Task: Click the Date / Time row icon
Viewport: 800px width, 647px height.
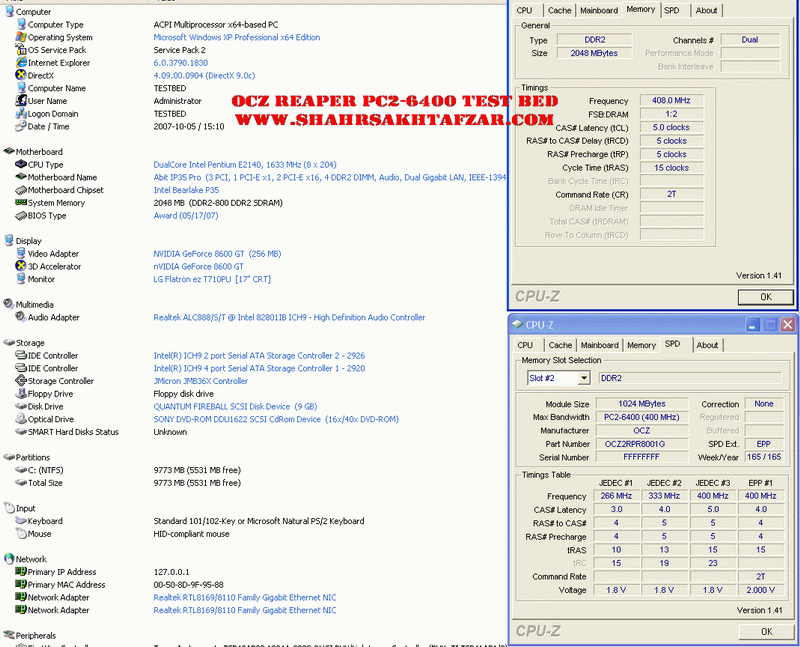Action: coord(21,126)
